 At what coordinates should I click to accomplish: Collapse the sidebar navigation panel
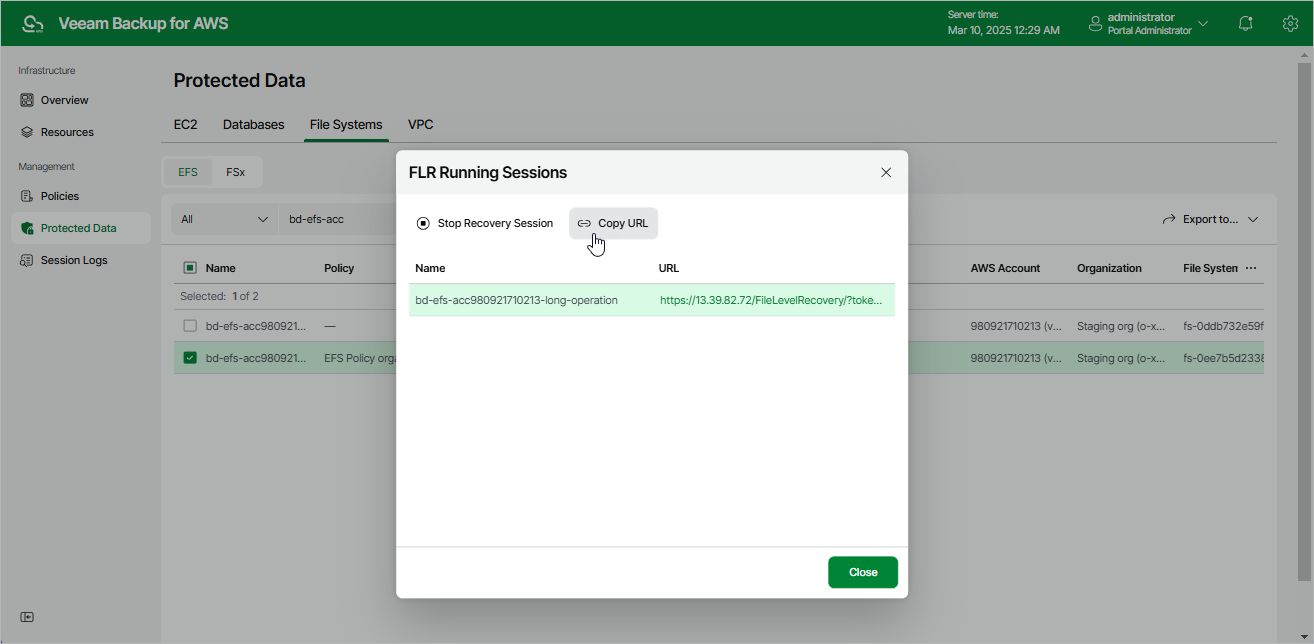(x=27, y=617)
